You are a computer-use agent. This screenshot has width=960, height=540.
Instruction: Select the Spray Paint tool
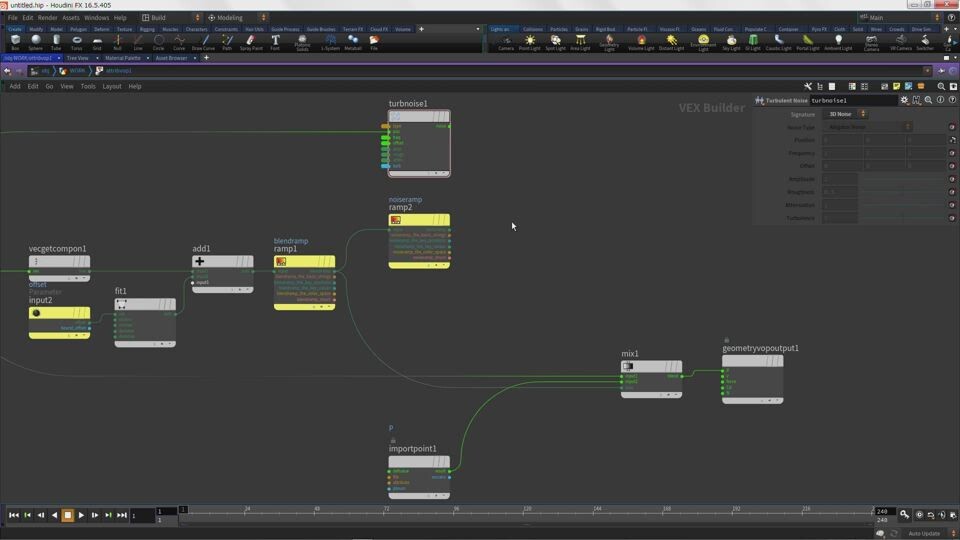tap(250, 42)
